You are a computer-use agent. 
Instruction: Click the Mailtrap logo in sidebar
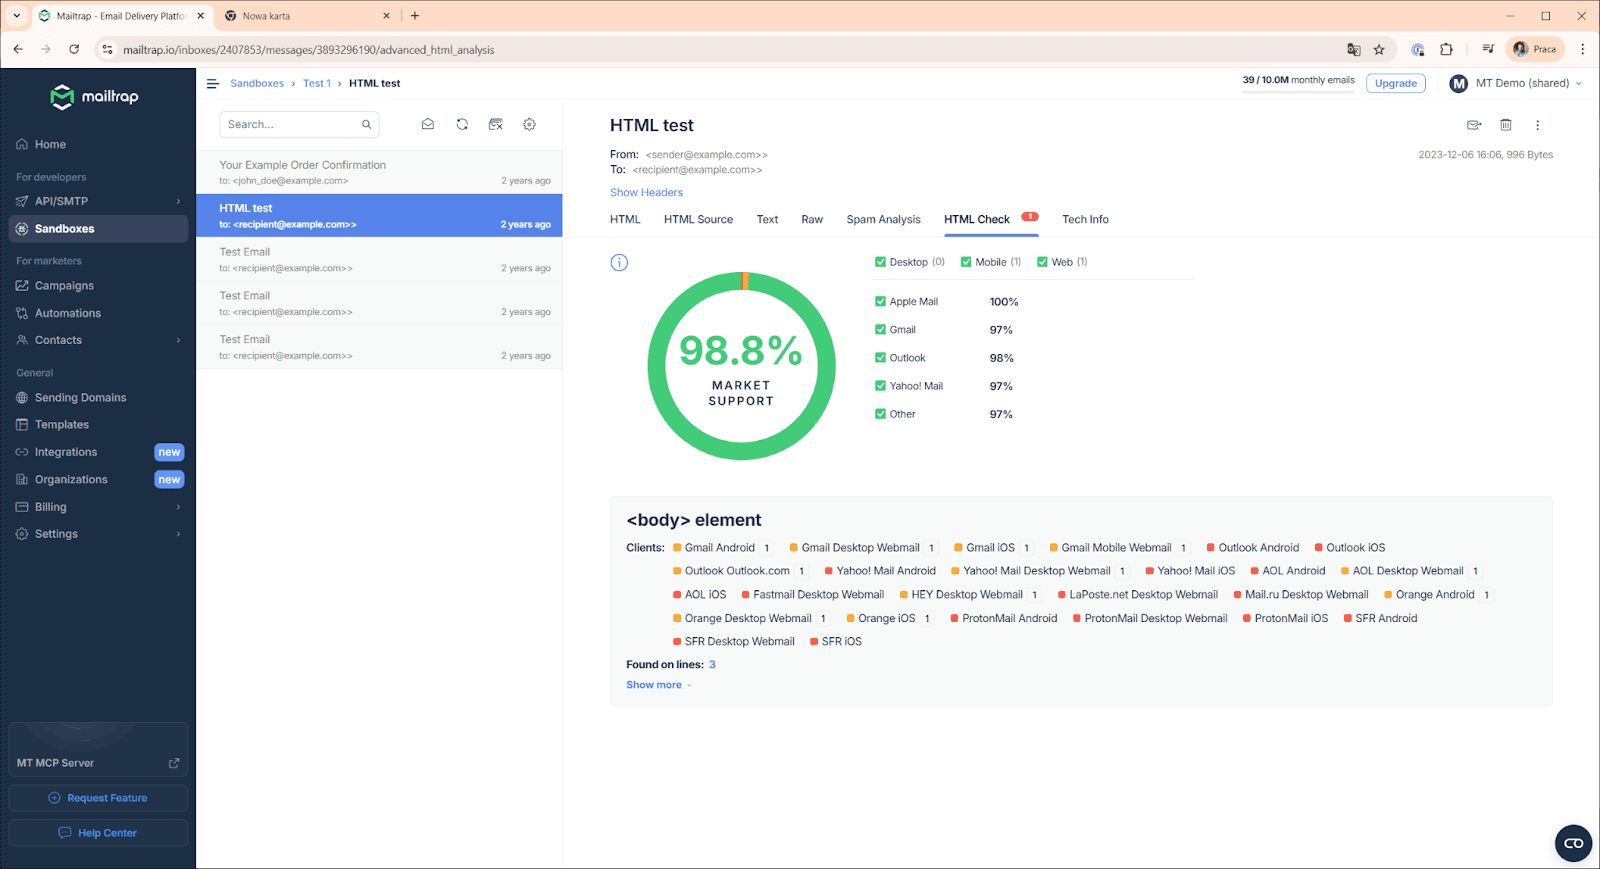click(95, 96)
